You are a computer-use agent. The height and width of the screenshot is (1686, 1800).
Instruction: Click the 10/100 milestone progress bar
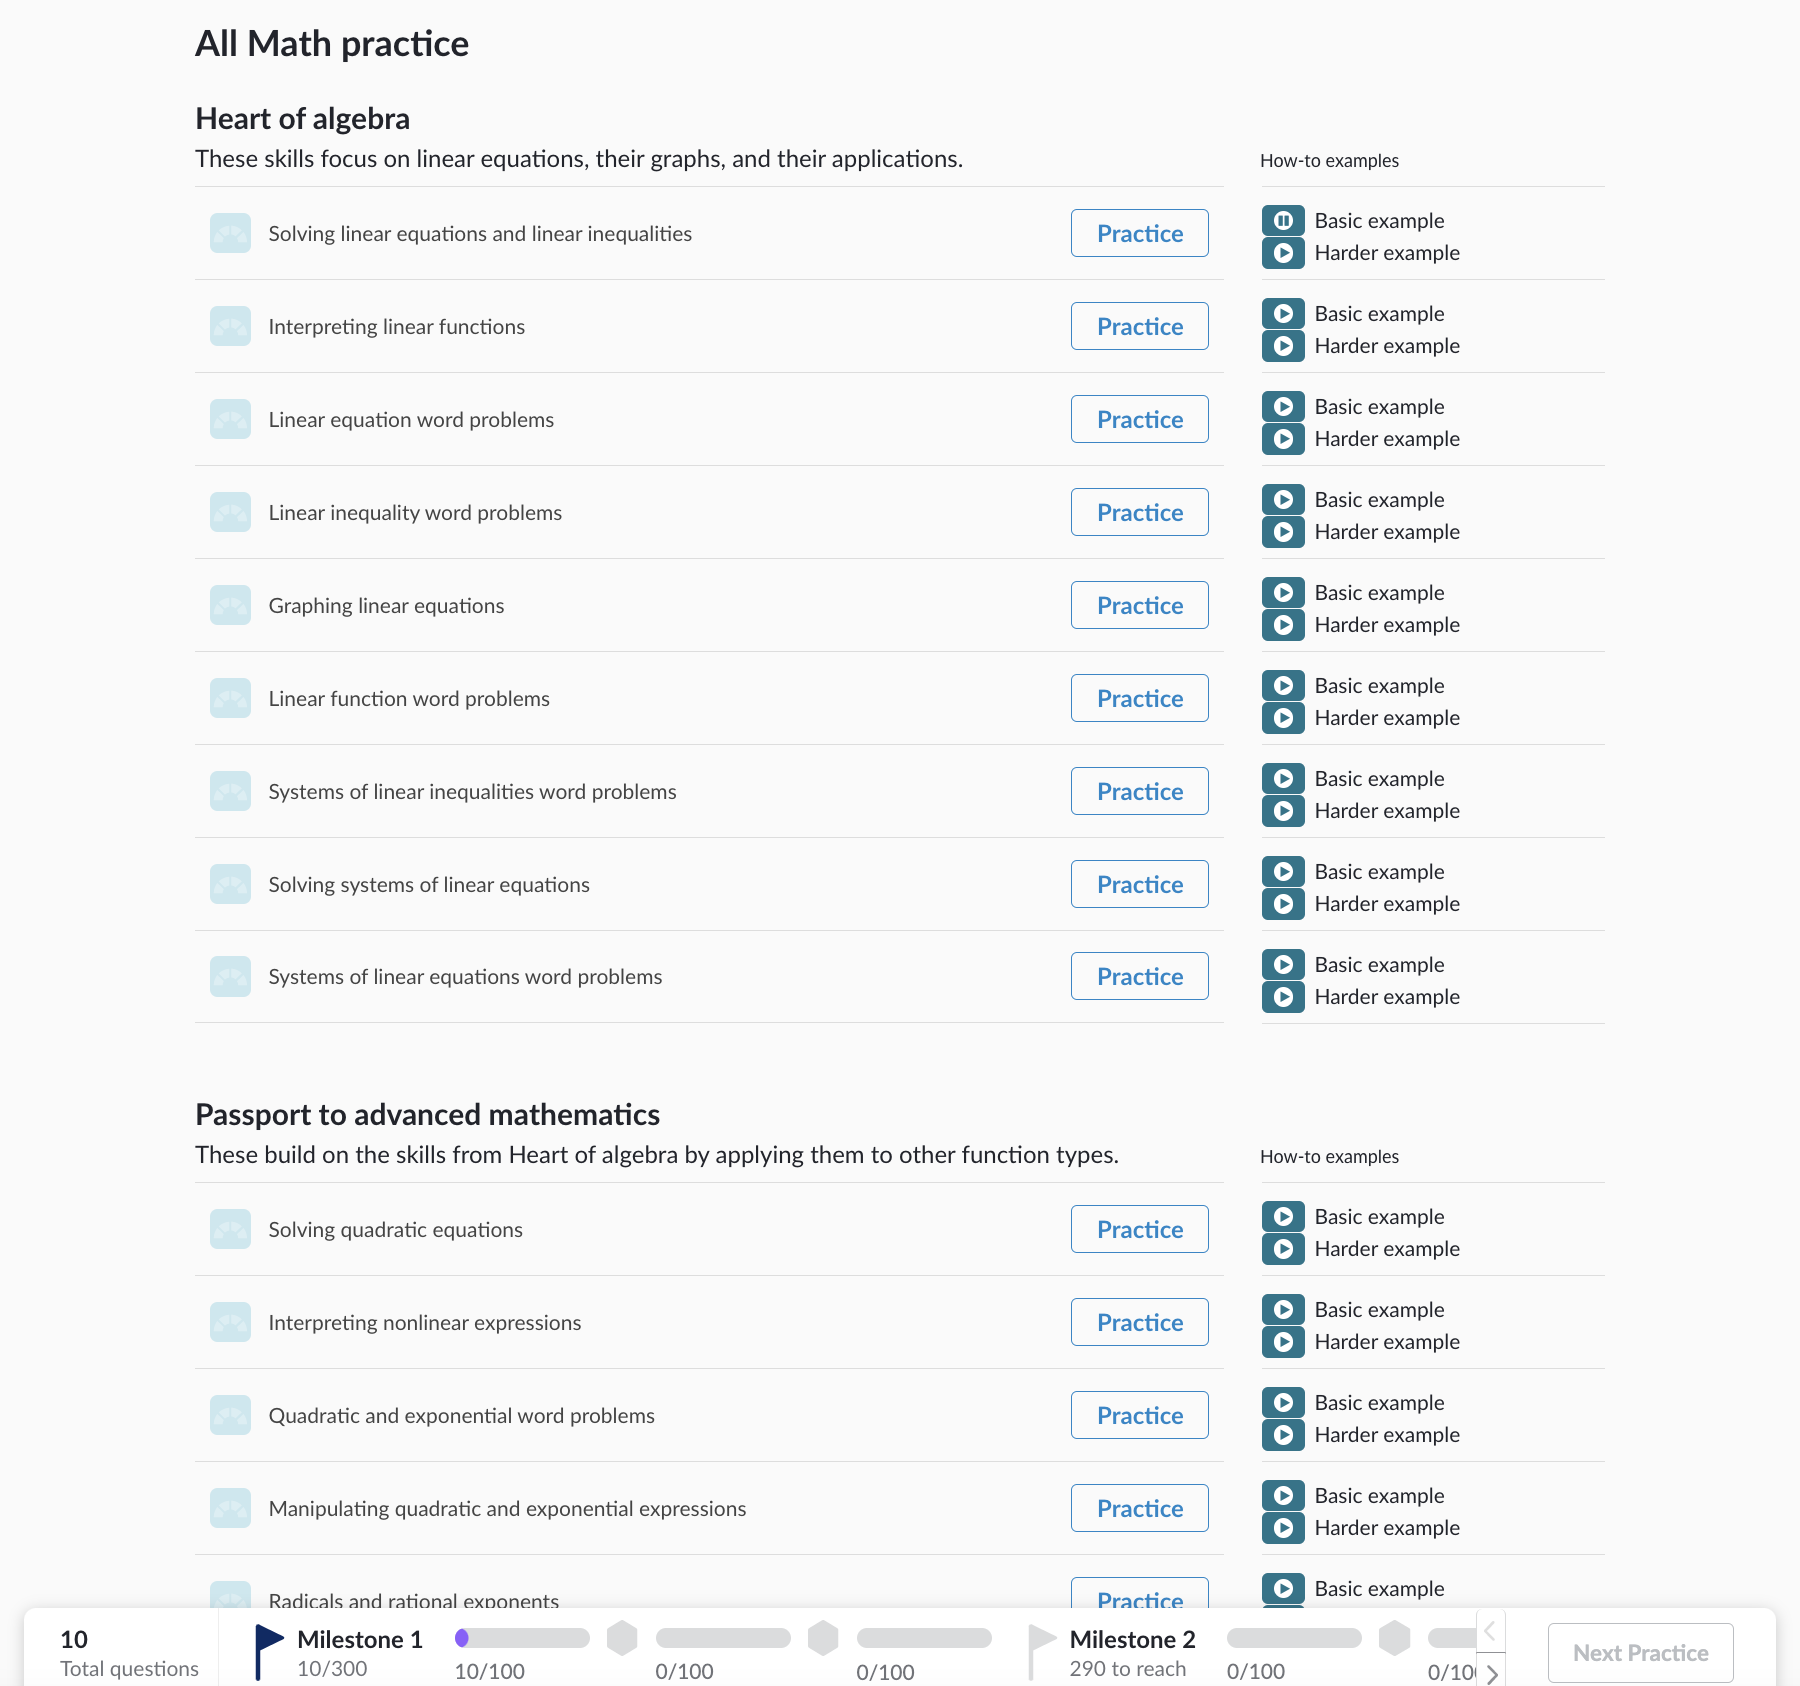coord(522,1638)
